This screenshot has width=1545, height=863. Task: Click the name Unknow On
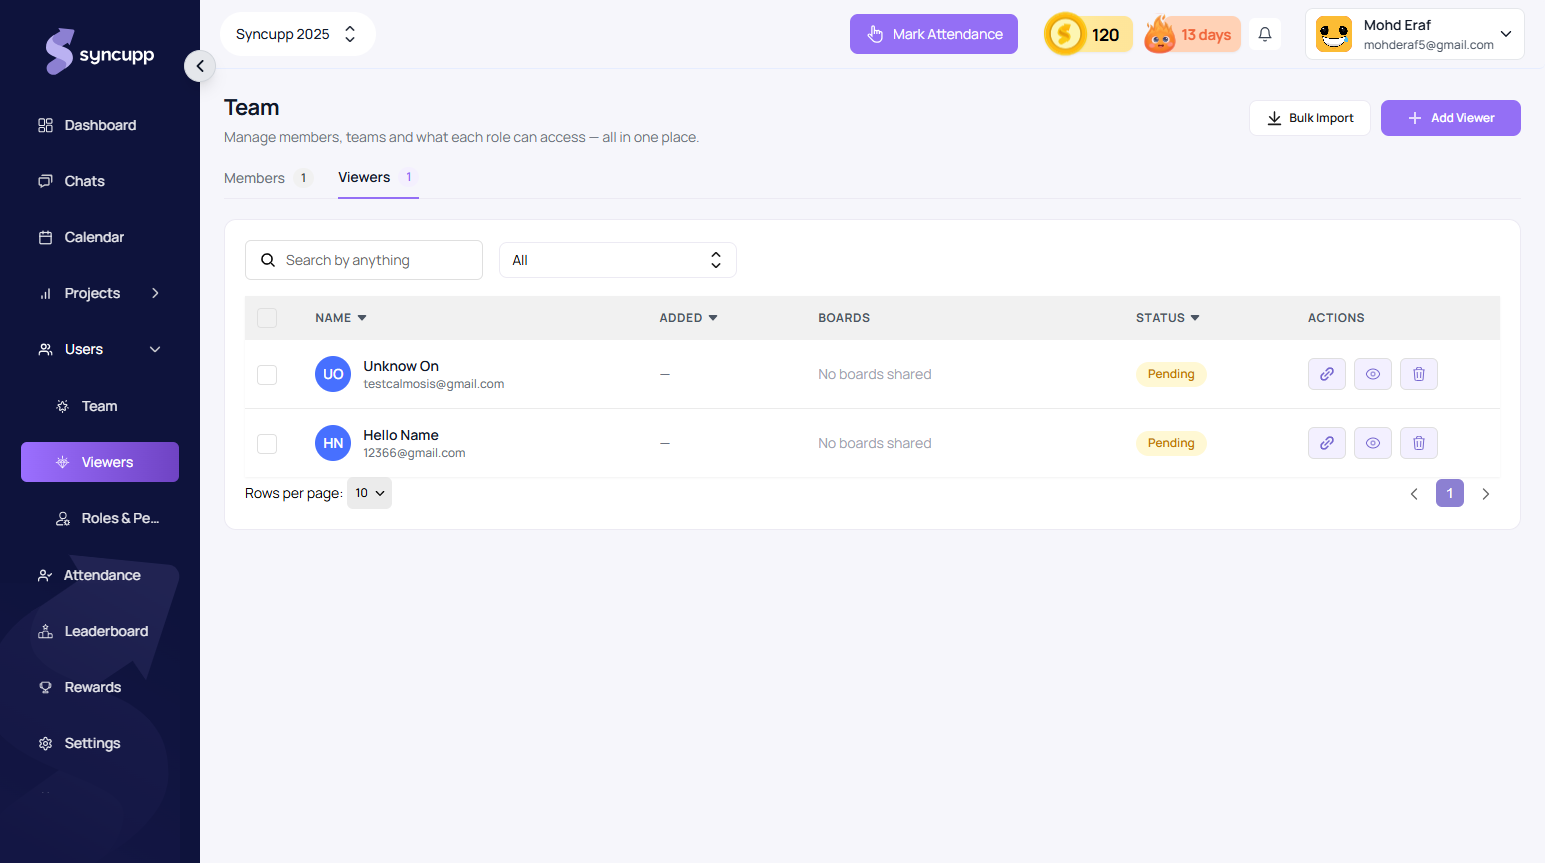coord(401,366)
